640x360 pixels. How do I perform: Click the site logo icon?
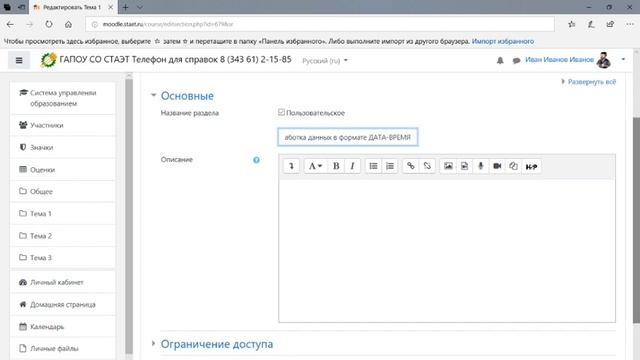pyautogui.click(x=49, y=60)
